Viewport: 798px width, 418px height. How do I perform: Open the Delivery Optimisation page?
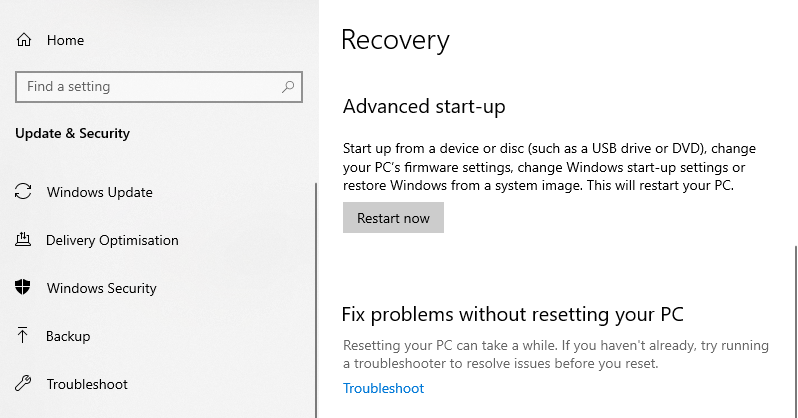pyautogui.click(x=112, y=240)
